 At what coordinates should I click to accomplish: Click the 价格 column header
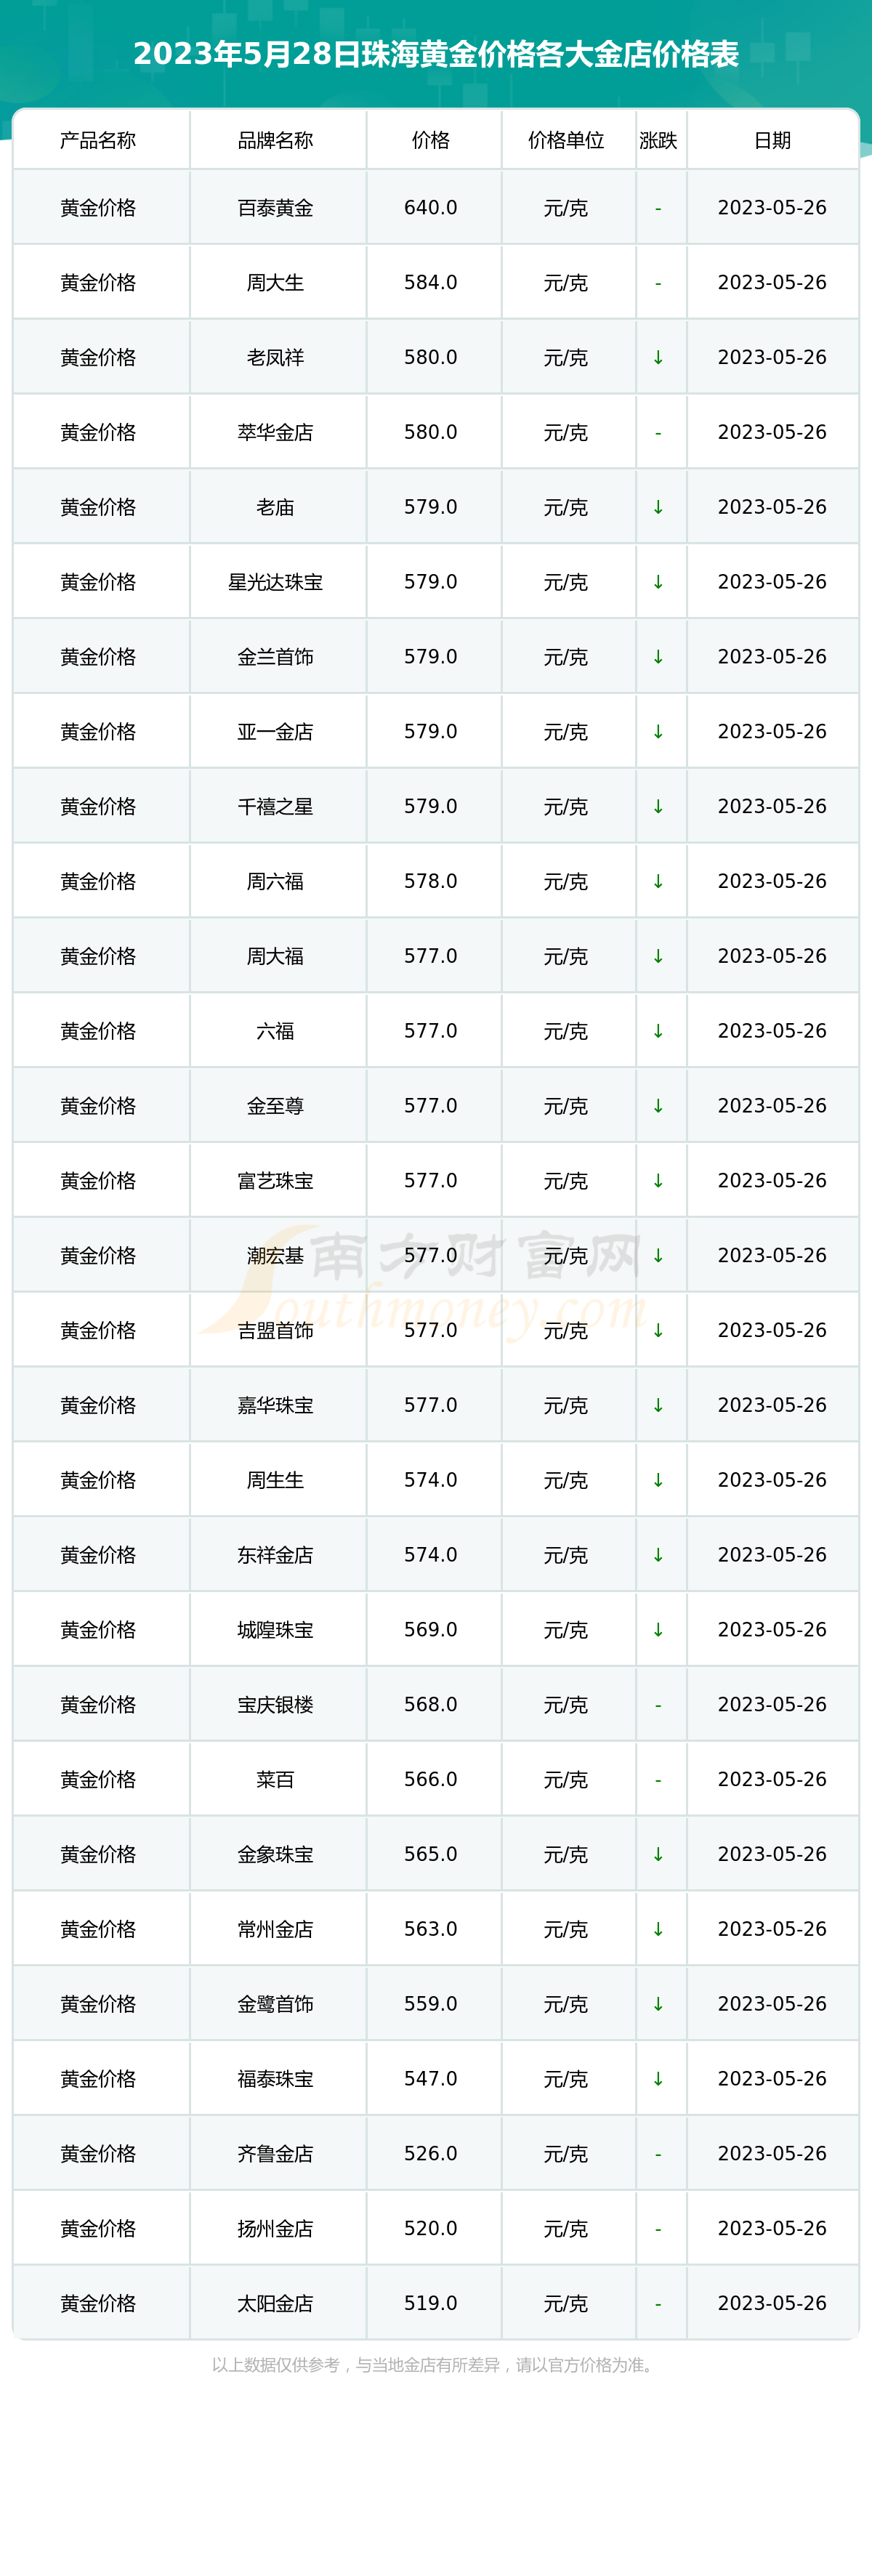coord(431,140)
